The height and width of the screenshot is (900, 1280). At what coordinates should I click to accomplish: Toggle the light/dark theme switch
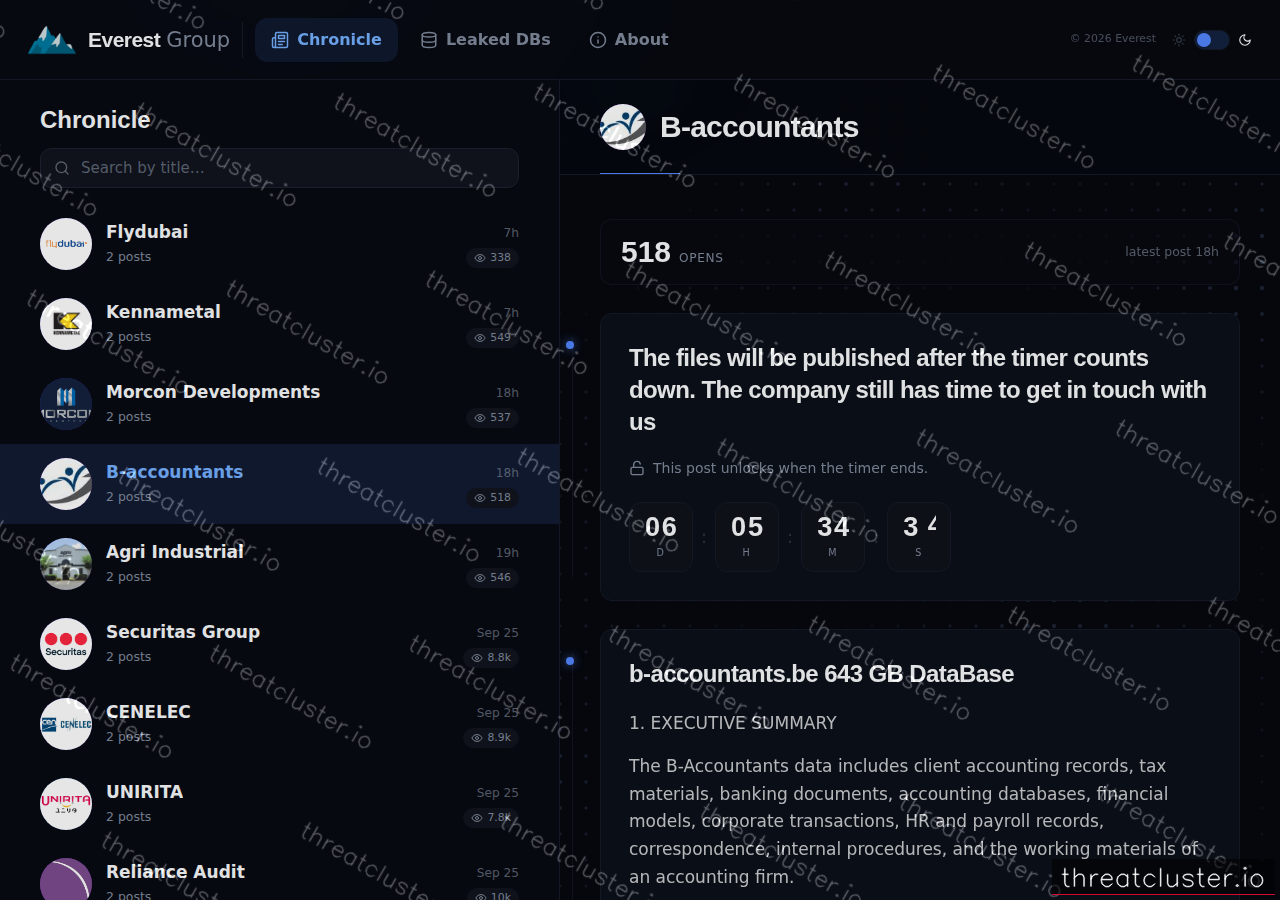pyautogui.click(x=1211, y=40)
